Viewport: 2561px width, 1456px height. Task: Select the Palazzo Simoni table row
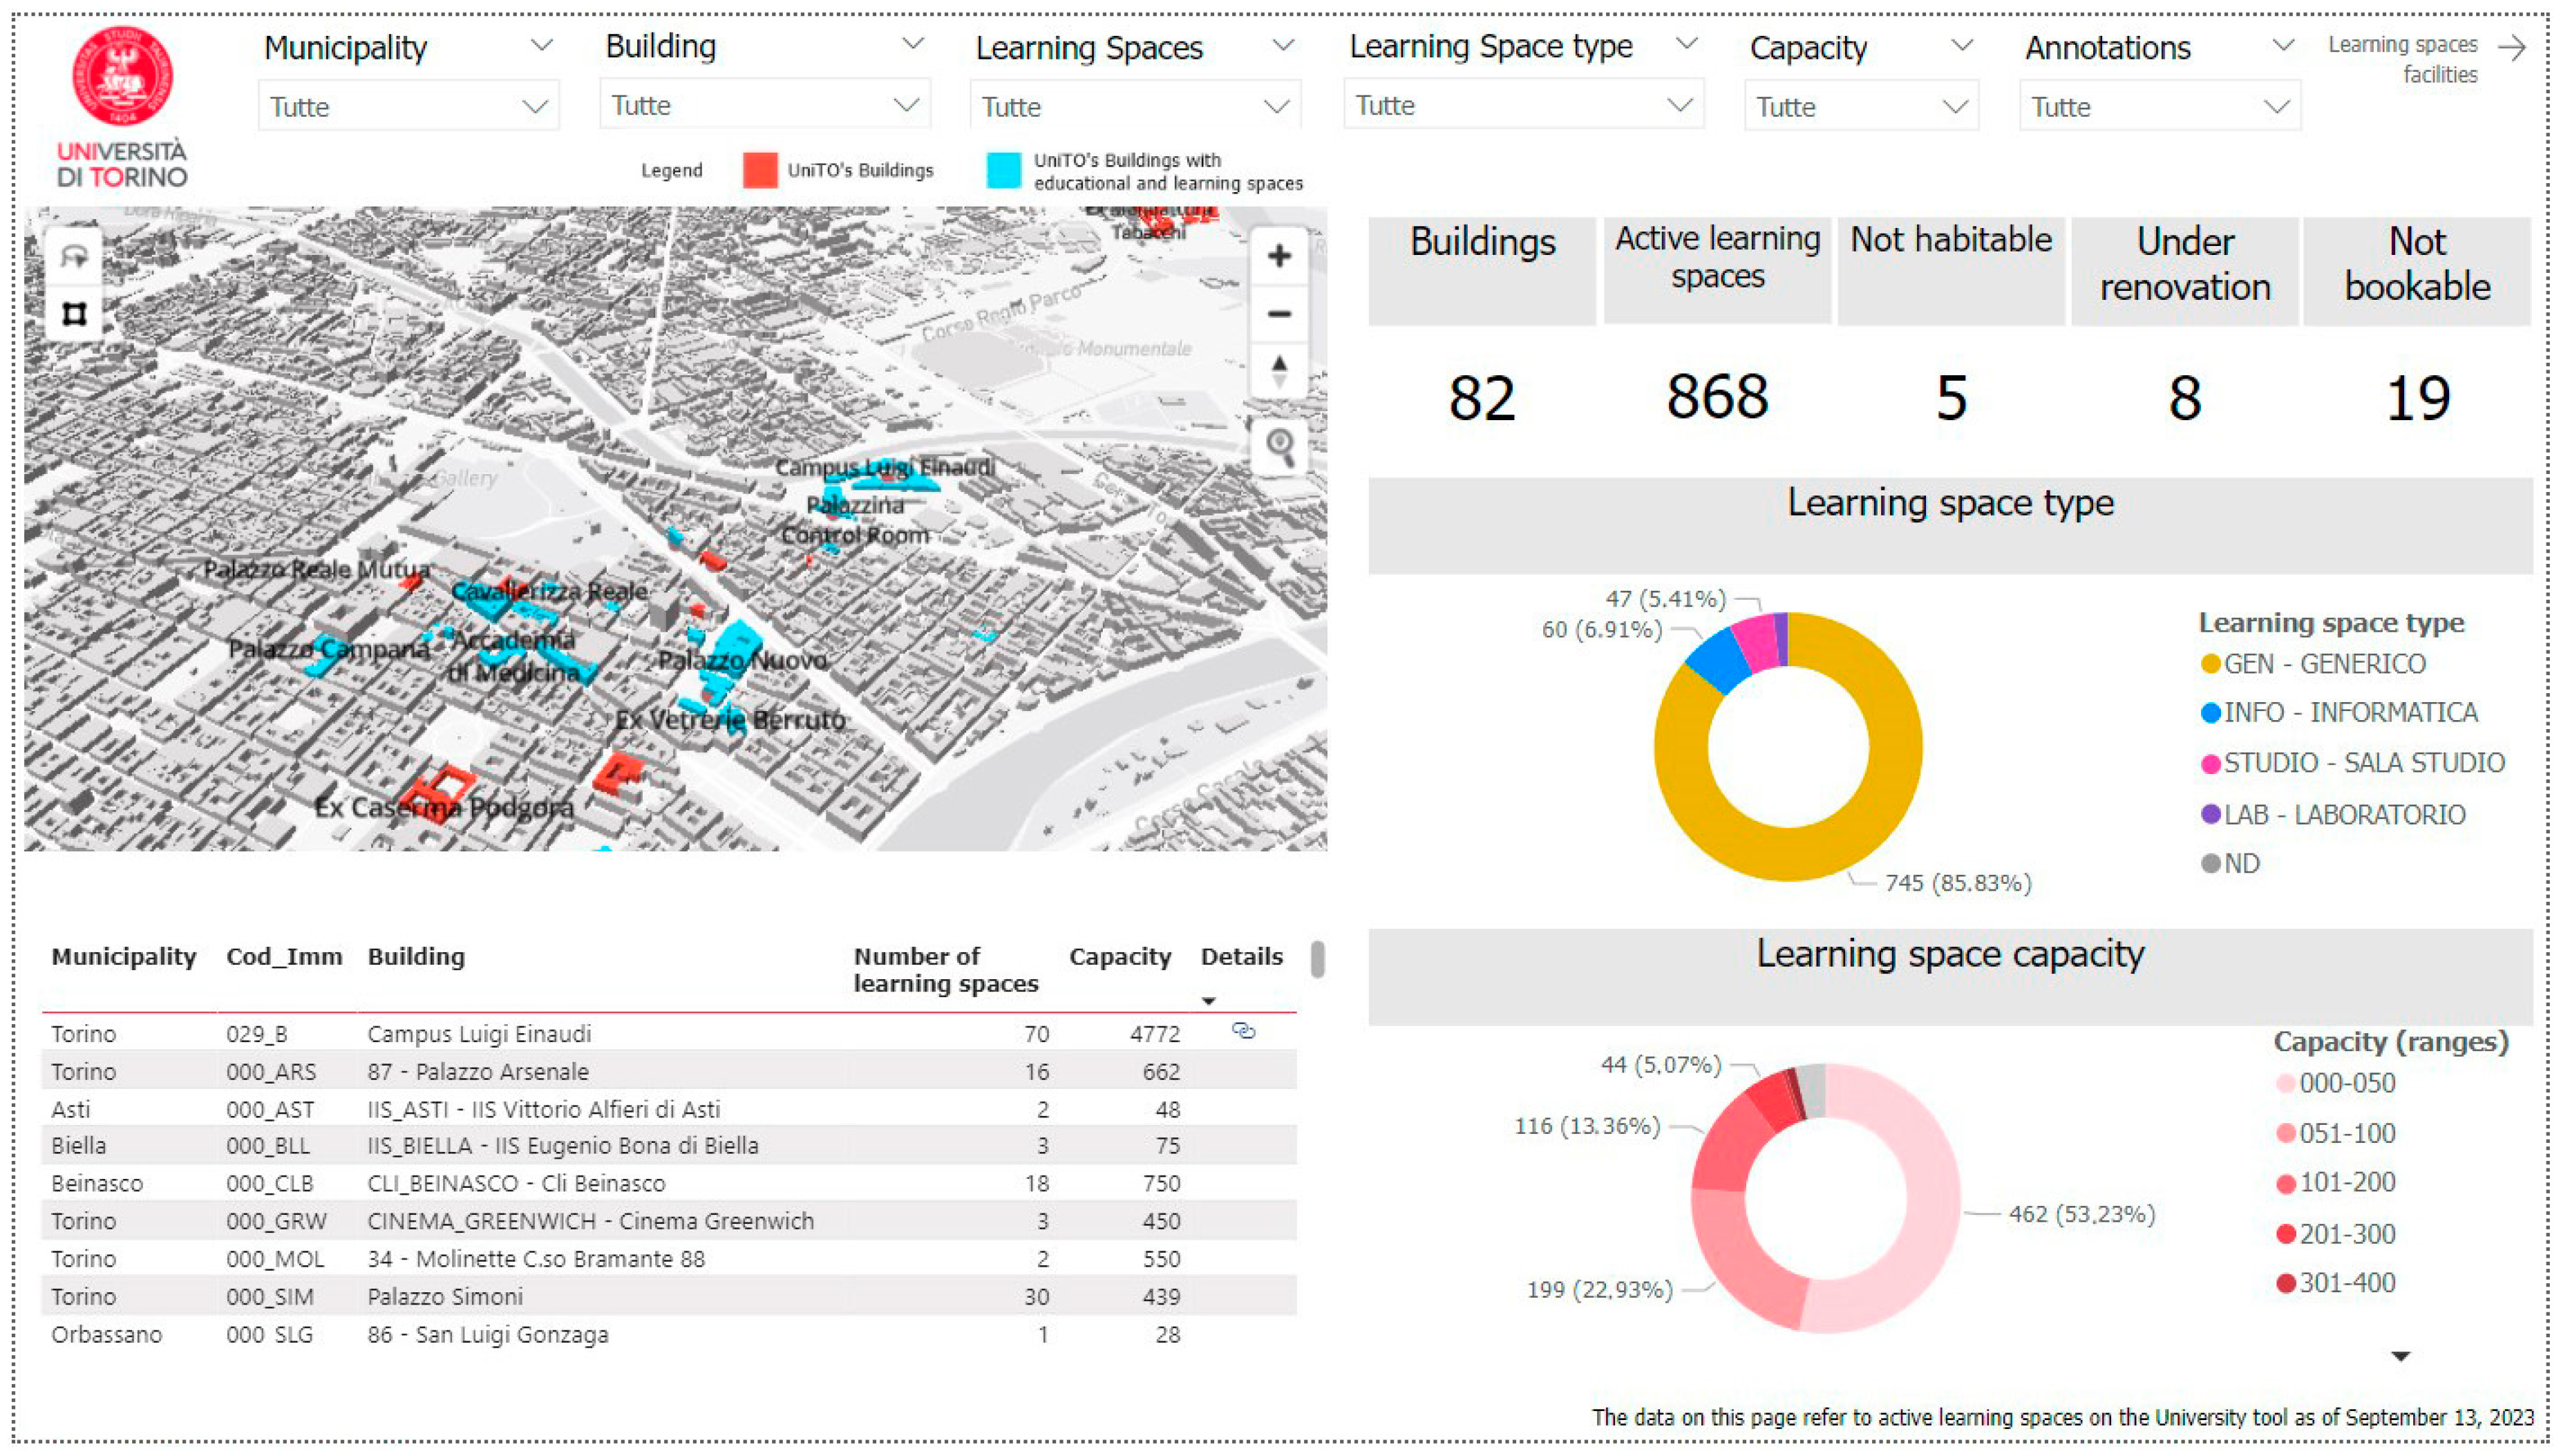(445, 1297)
